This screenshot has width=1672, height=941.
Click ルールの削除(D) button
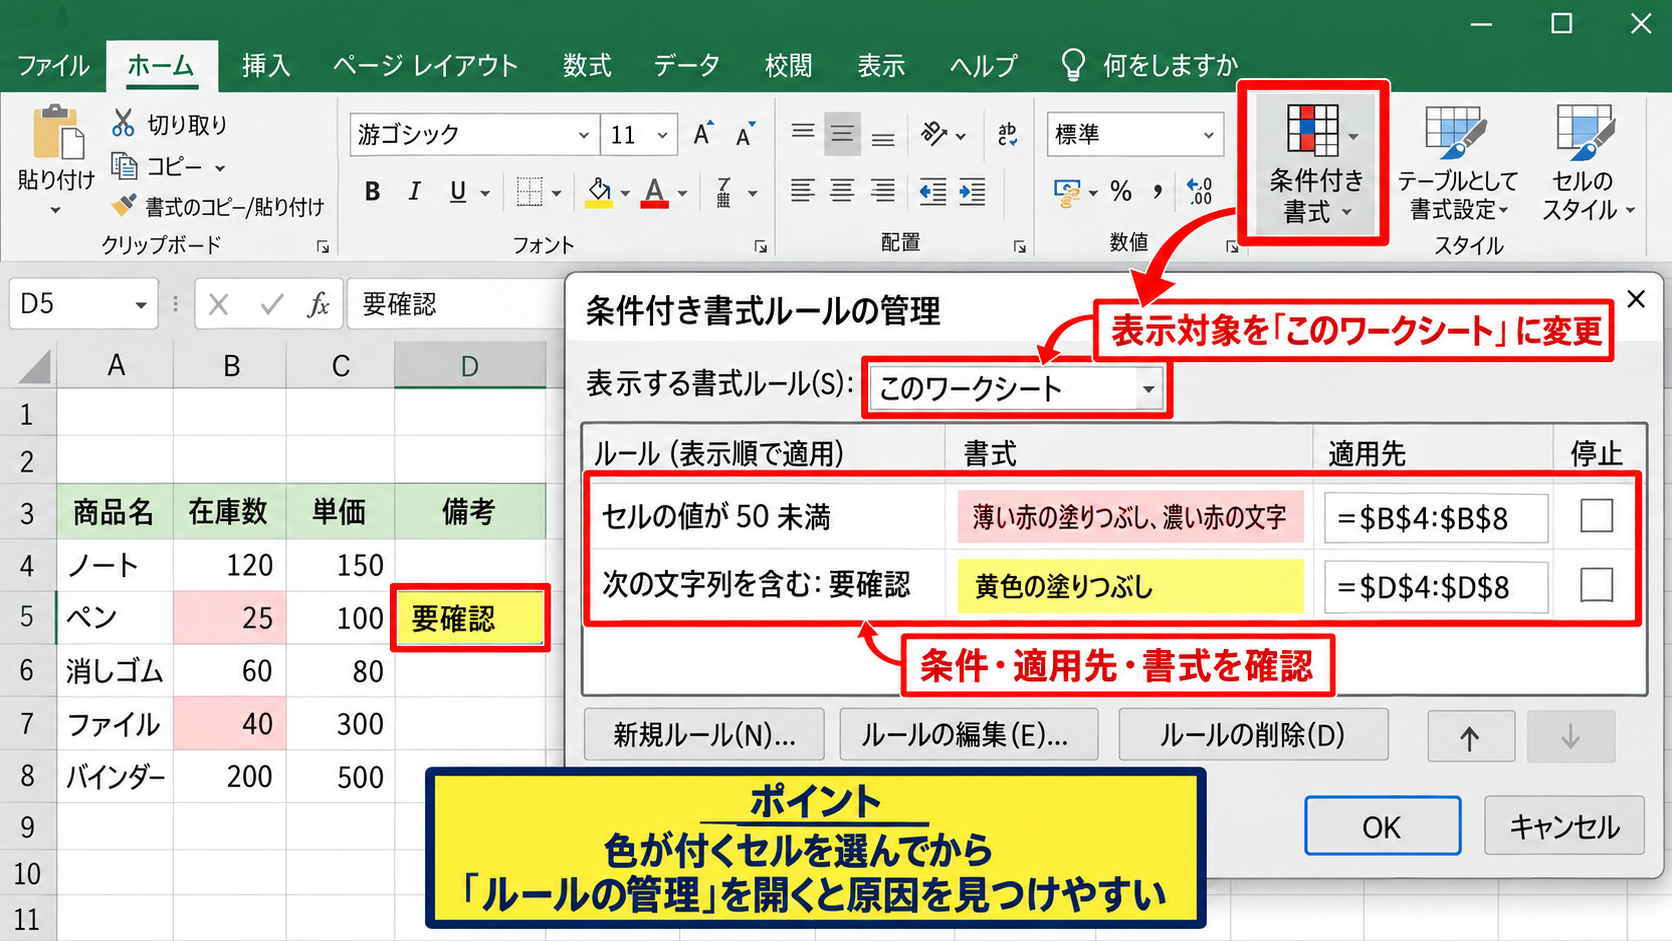(1253, 735)
